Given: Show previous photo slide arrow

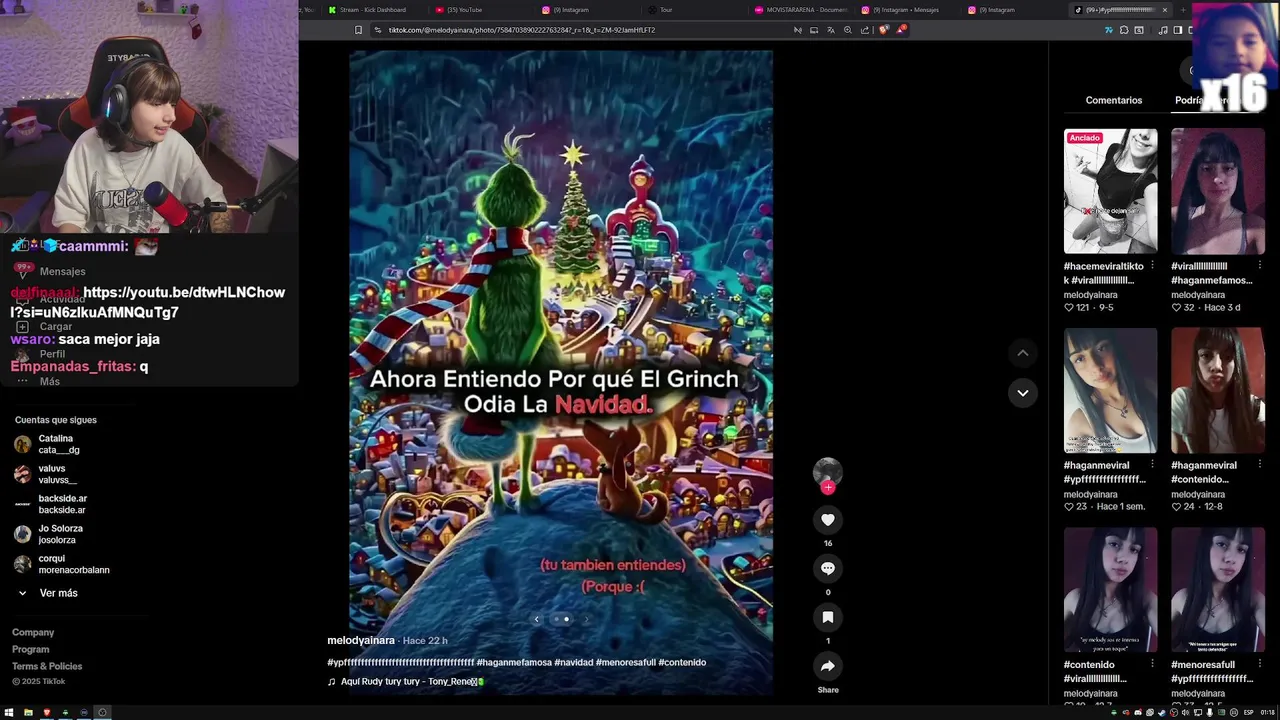Looking at the screenshot, I should [x=536, y=619].
